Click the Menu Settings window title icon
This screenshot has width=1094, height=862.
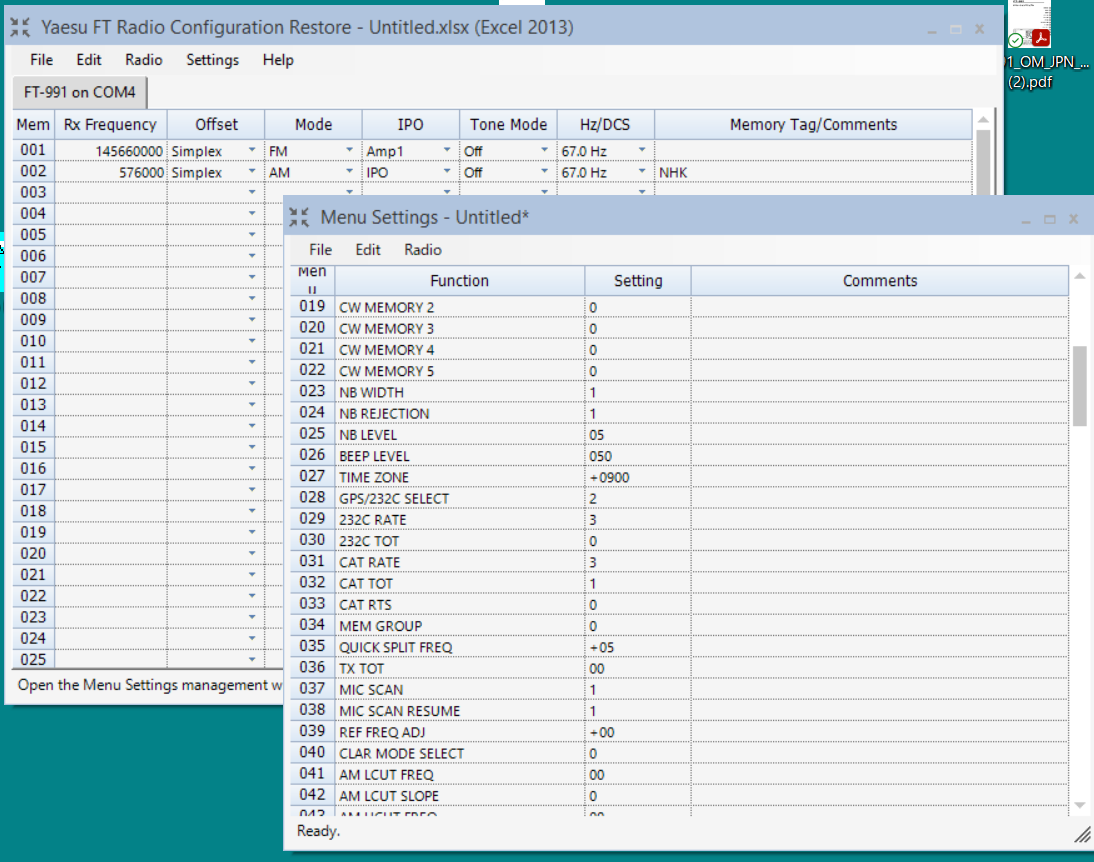click(x=299, y=217)
